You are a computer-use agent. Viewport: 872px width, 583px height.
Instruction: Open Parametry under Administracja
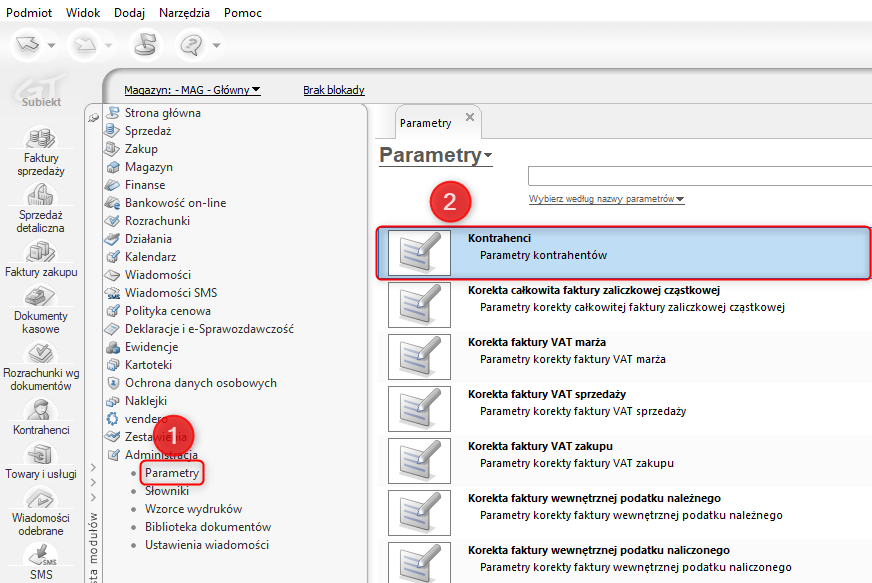pos(172,473)
